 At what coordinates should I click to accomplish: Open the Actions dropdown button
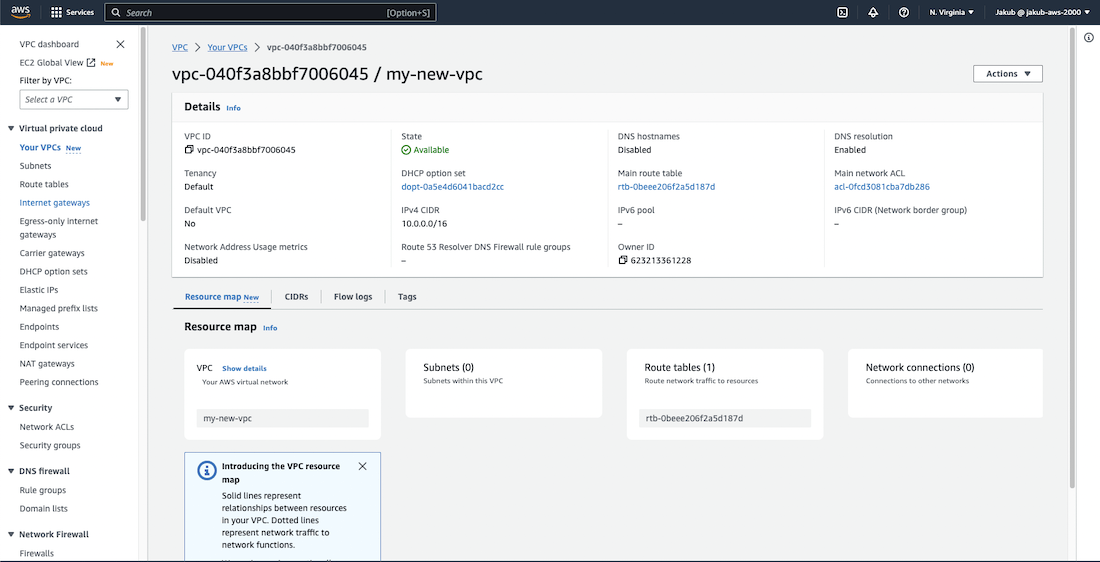(x=1007, y=74)
